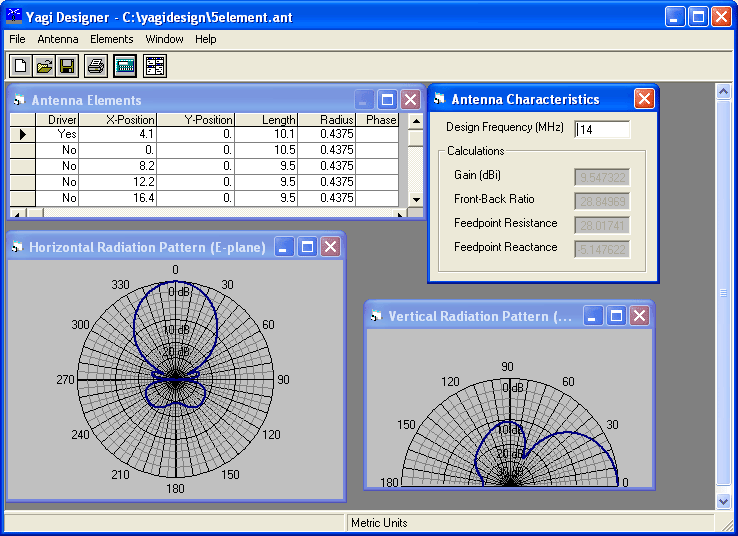Click the New file toolbar icon
The height and width of the screenshot is (536, 738).
[x=20, y=66]
